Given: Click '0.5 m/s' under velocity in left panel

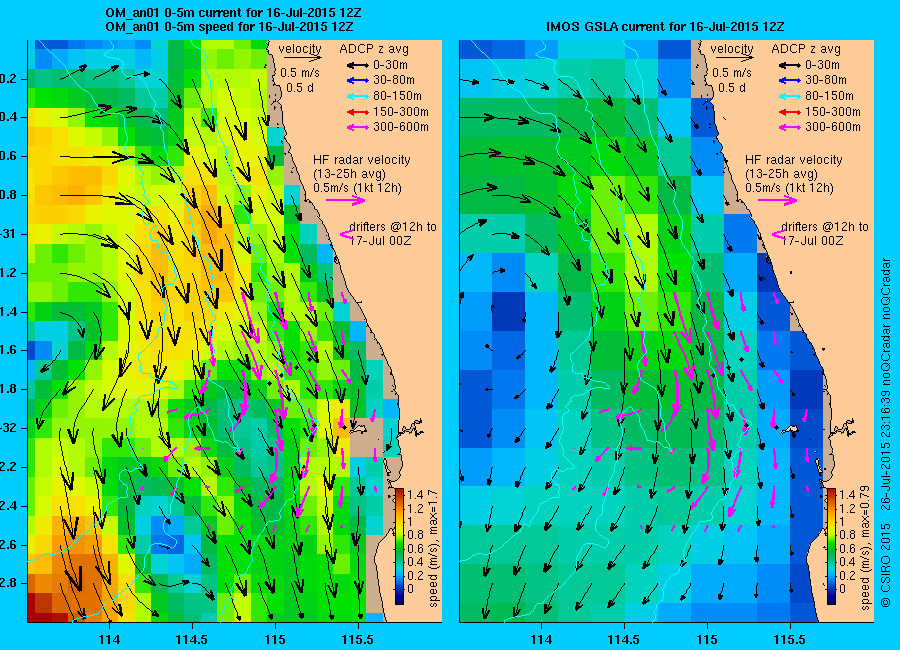Looking at the screenshot, I should coord(300,73).
